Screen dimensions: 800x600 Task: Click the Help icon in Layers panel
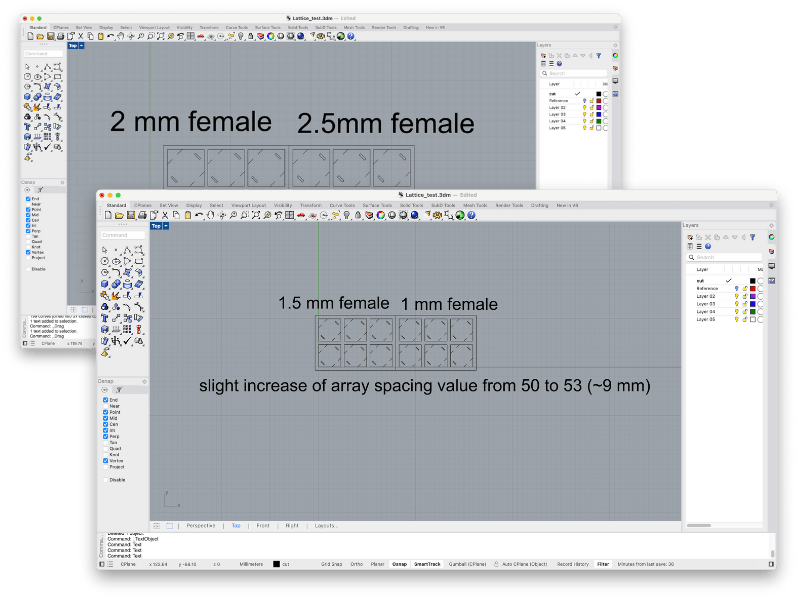[708, 246]
